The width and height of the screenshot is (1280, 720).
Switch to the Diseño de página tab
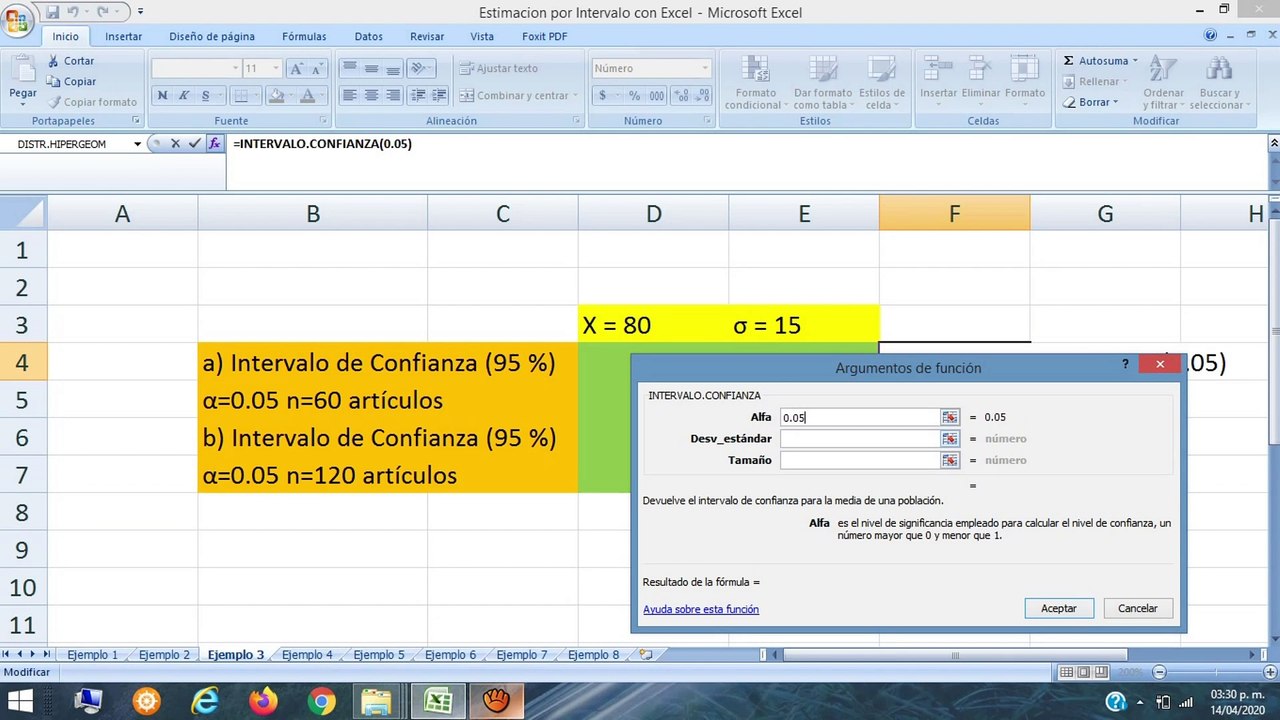click(x=212, y=36)
